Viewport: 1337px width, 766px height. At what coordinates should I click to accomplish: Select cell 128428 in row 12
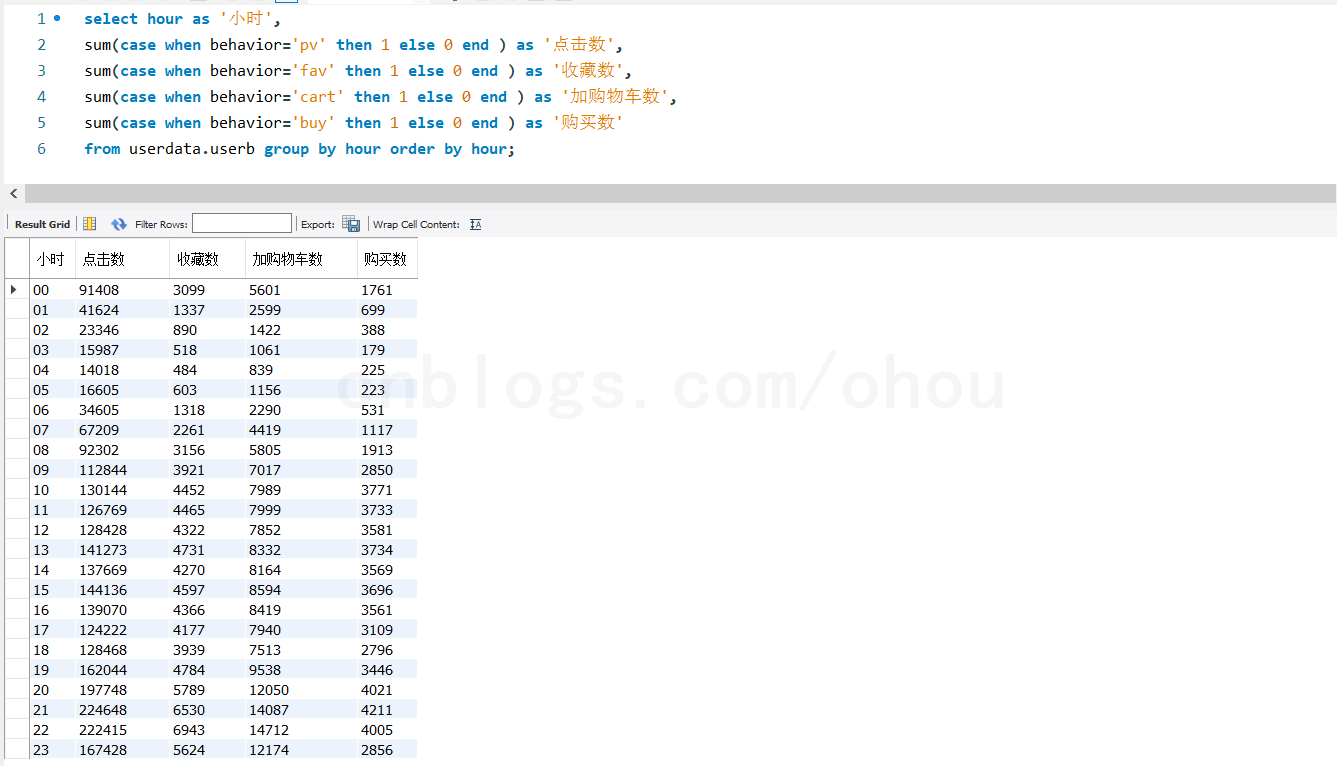[x=123, y=530]
